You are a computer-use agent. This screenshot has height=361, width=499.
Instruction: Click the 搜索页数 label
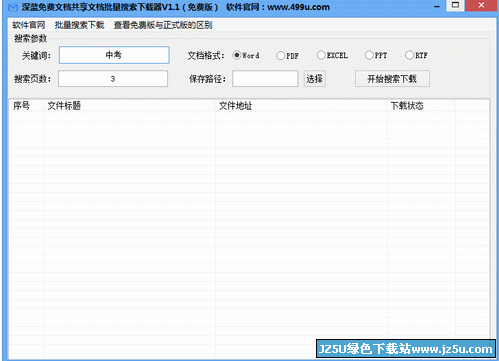click(x=32, y=79)
